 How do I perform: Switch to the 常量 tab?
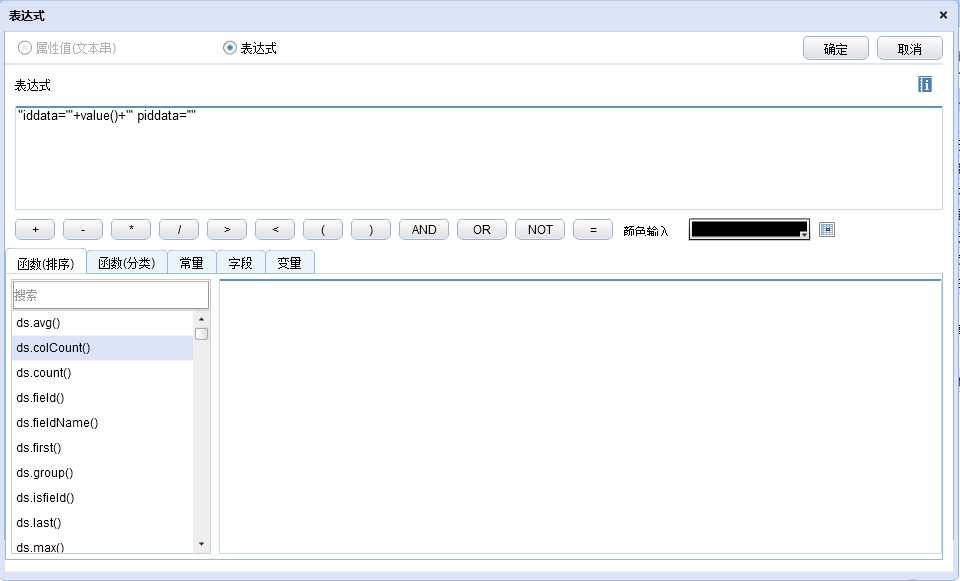point(192,263)
